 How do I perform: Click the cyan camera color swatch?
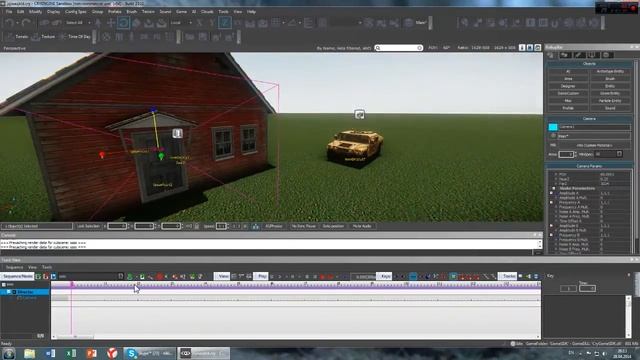point(553,127)
